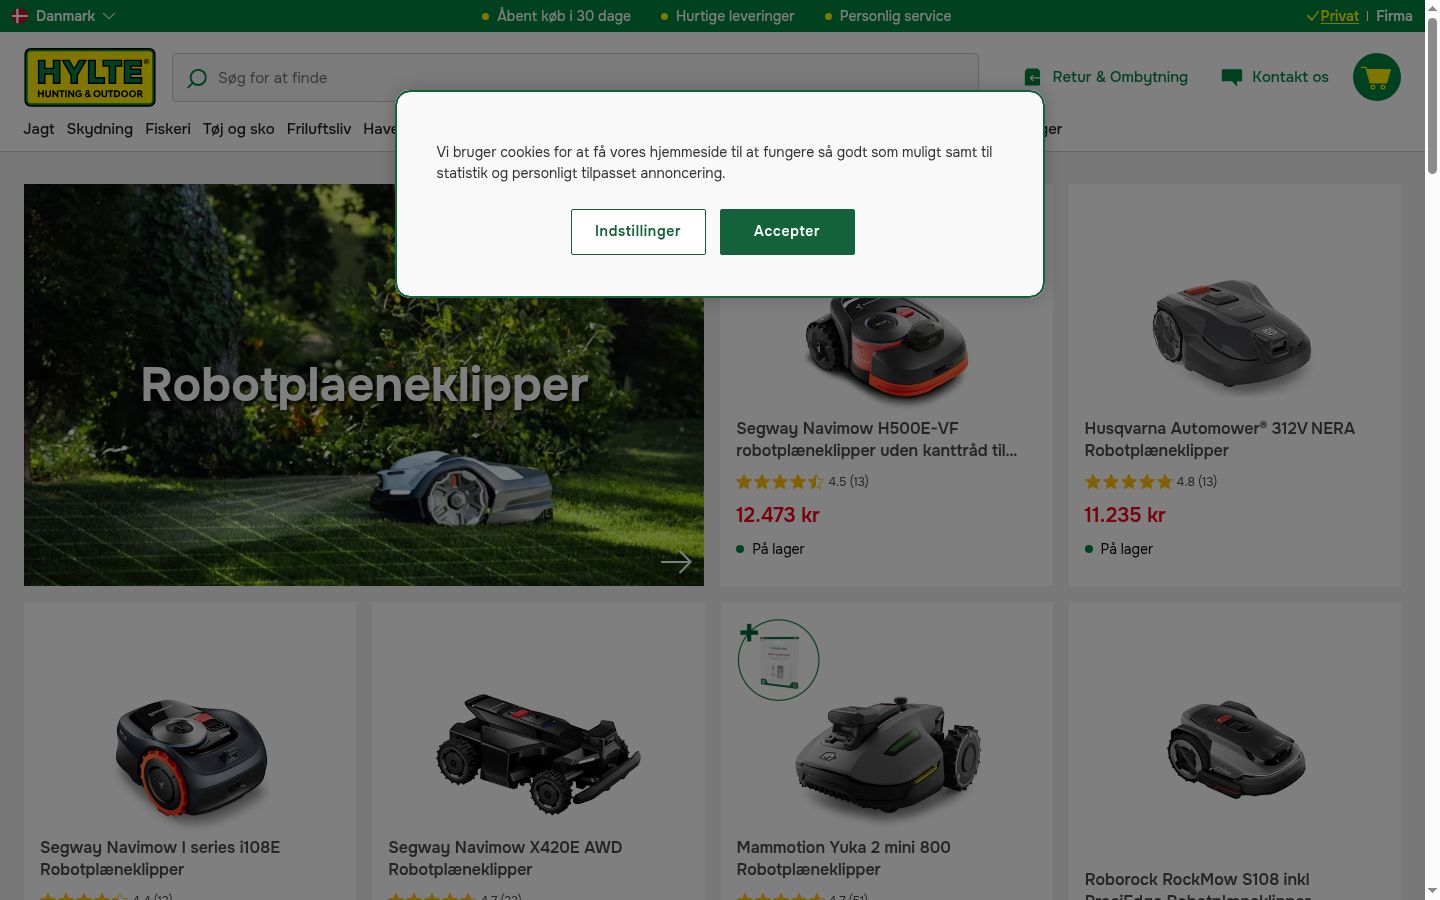Open the shopping cart icon
1440x900 pixels.
coord(1377,77)
